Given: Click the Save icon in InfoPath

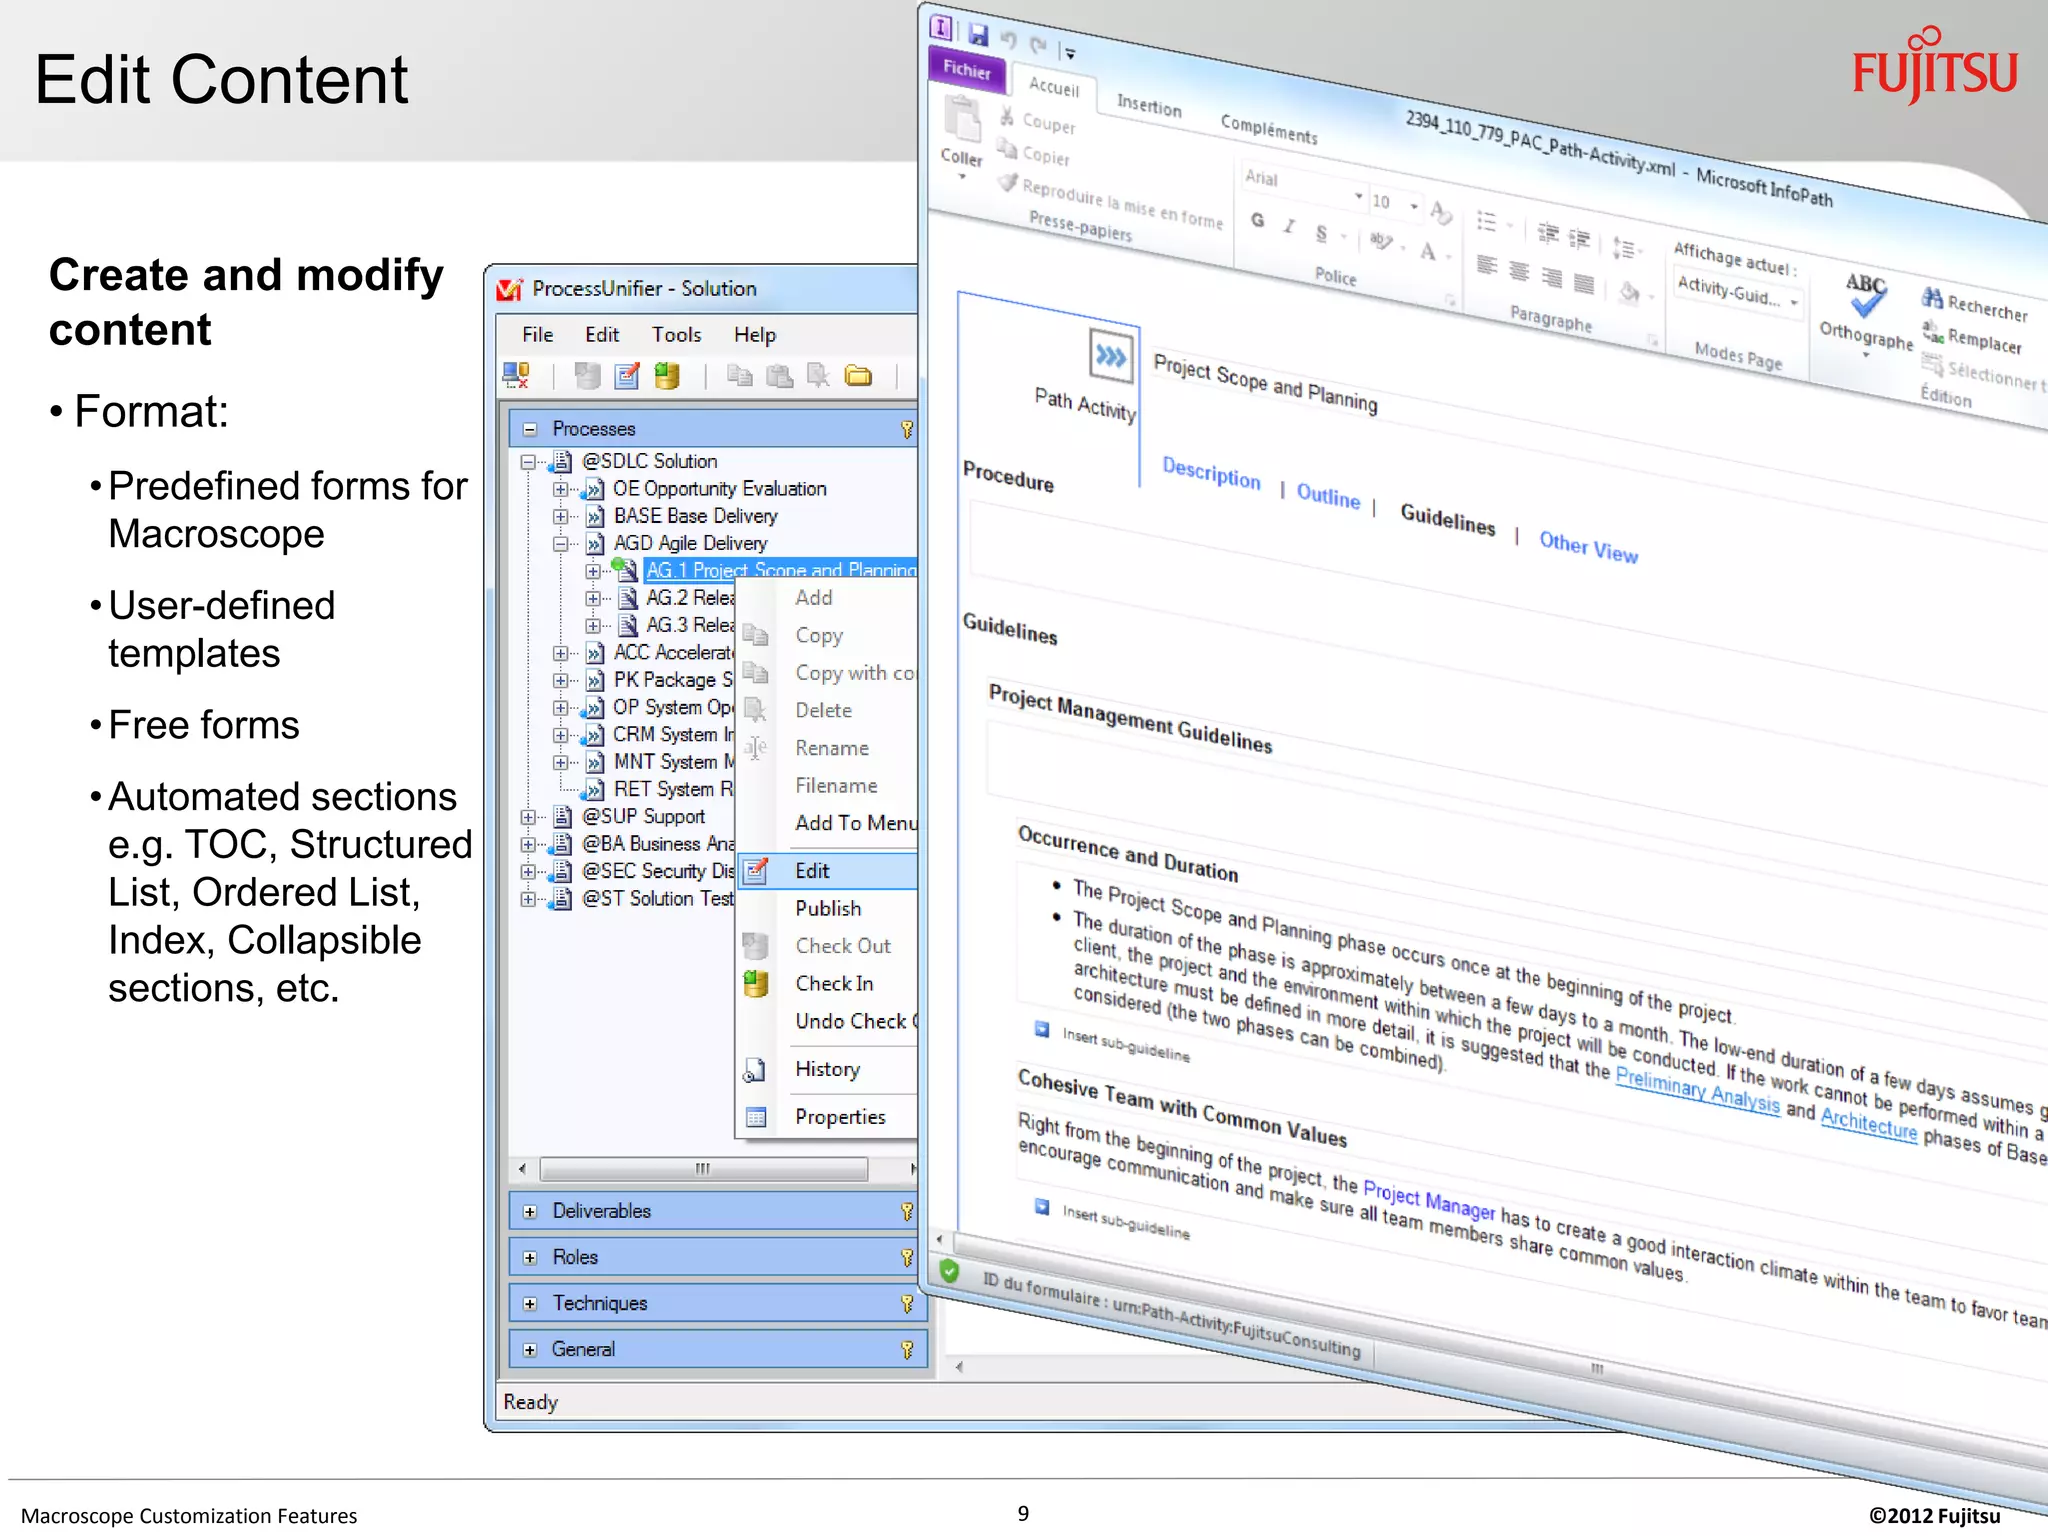Looking at the screenshot, I should [x=978, y=35].
